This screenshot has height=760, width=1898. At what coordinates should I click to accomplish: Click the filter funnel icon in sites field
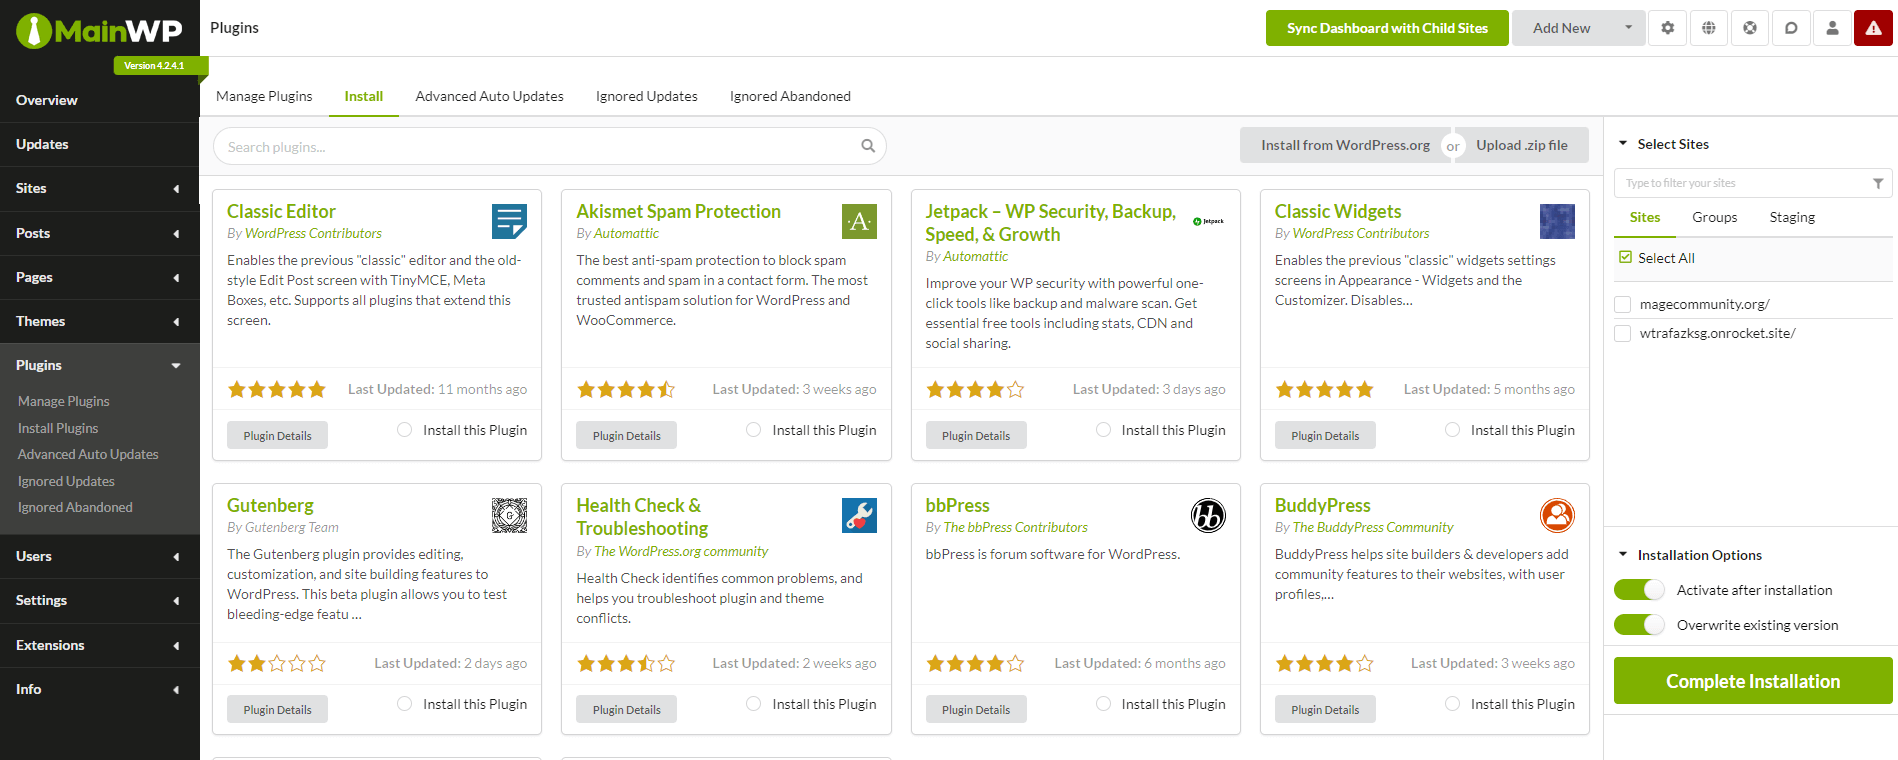tap(1877, 183)
